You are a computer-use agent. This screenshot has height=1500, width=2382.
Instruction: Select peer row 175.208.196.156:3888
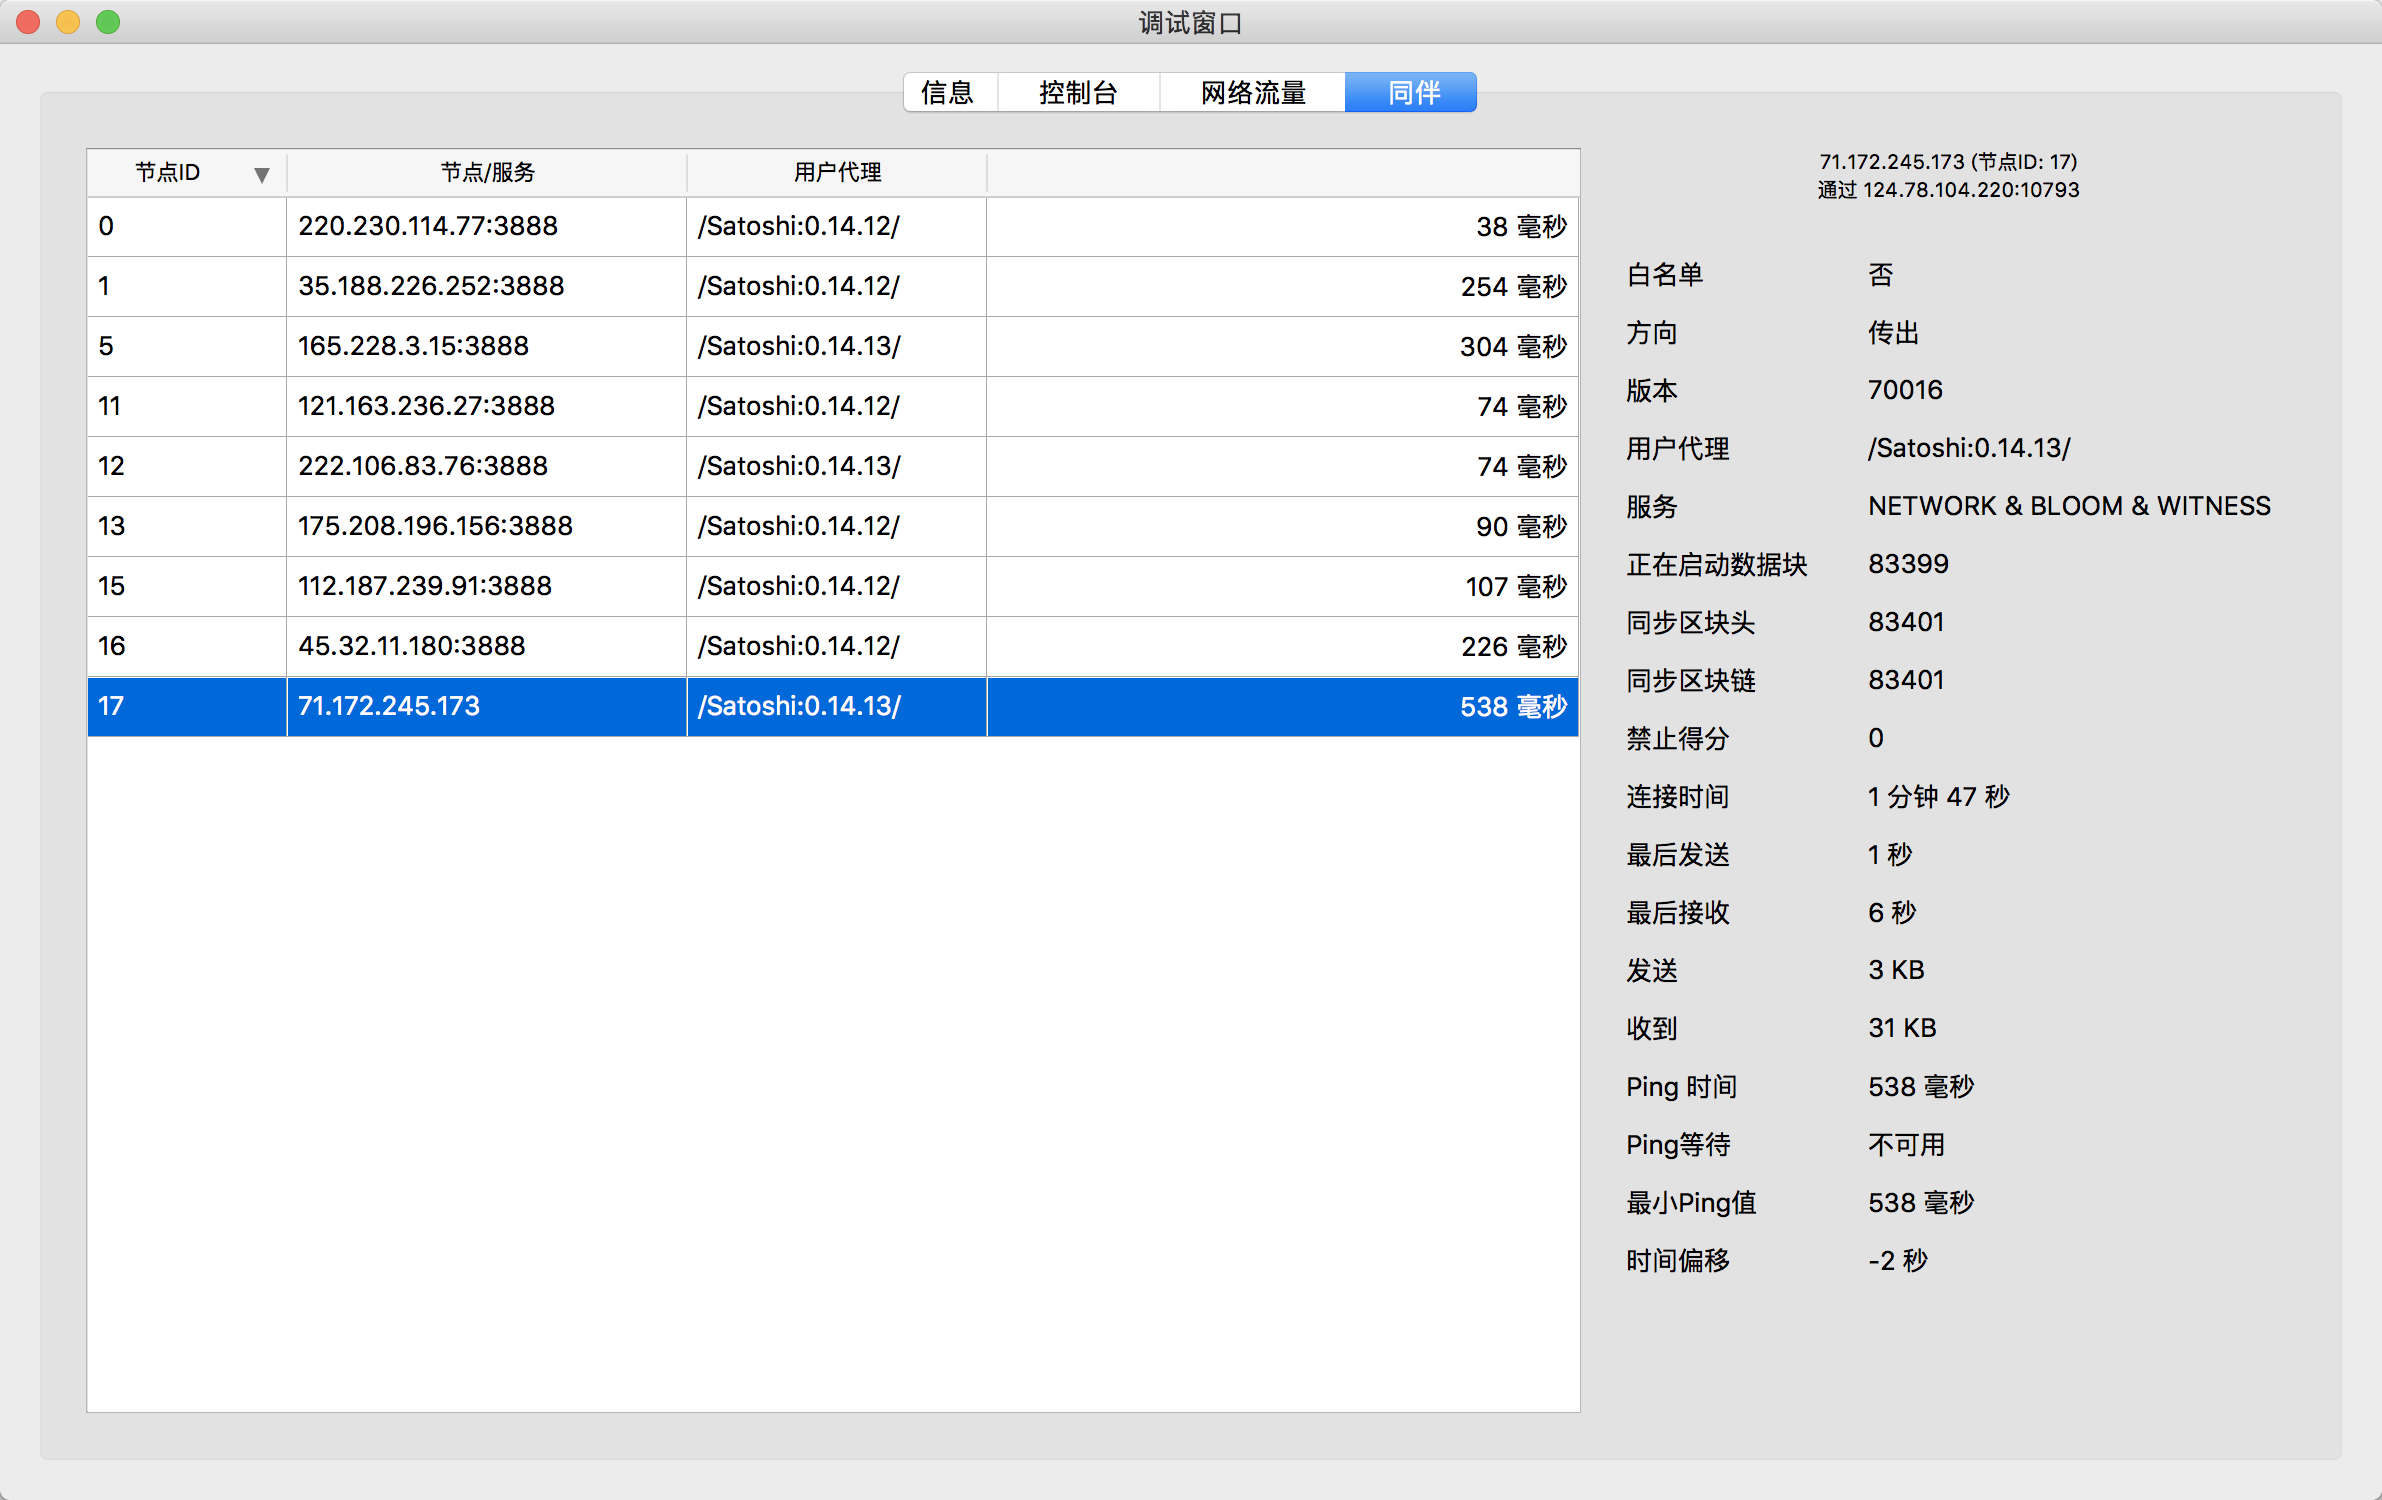point(435,526)
